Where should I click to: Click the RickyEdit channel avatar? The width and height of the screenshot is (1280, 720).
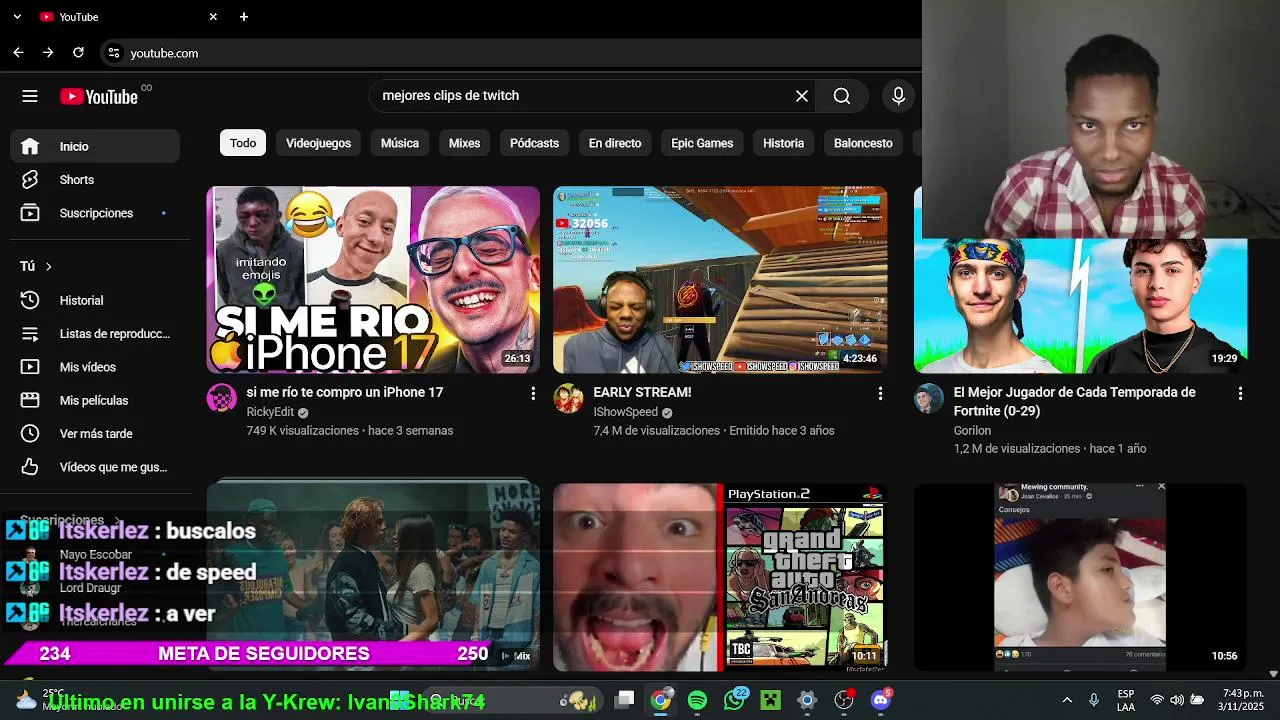coord(221,398)
